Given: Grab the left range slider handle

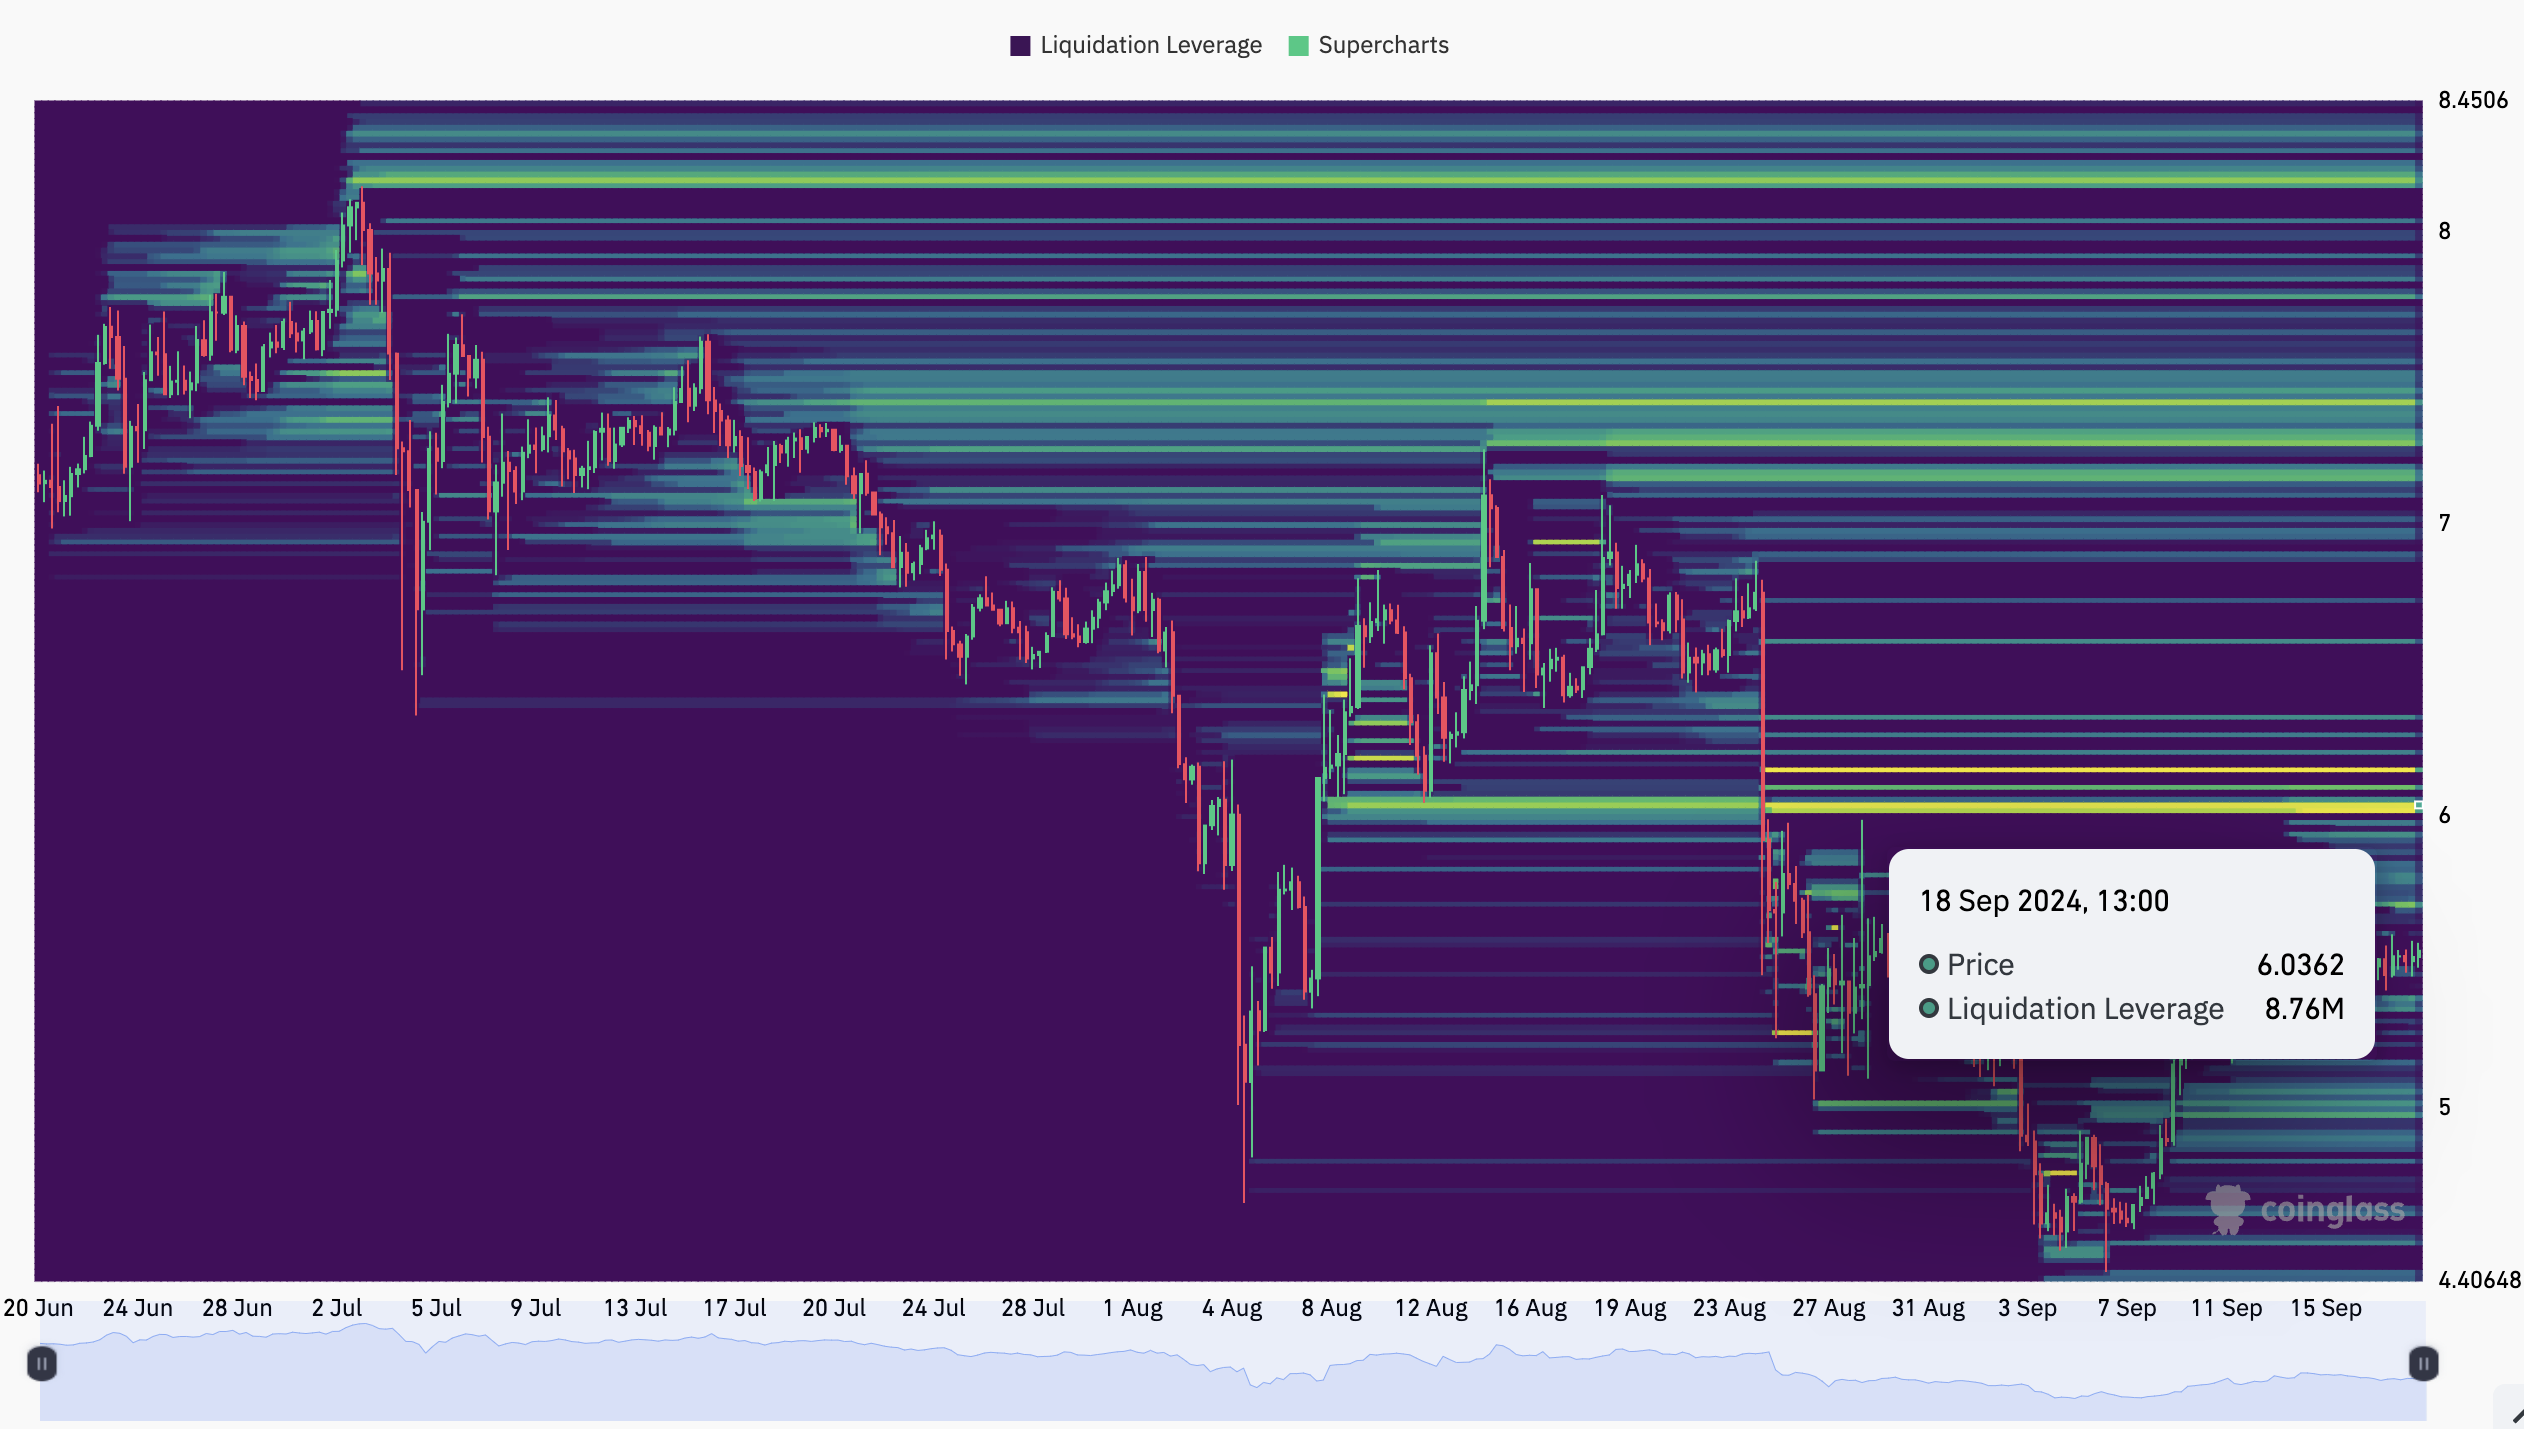Looking at the screenshot, I should (x=42, y=1363).
